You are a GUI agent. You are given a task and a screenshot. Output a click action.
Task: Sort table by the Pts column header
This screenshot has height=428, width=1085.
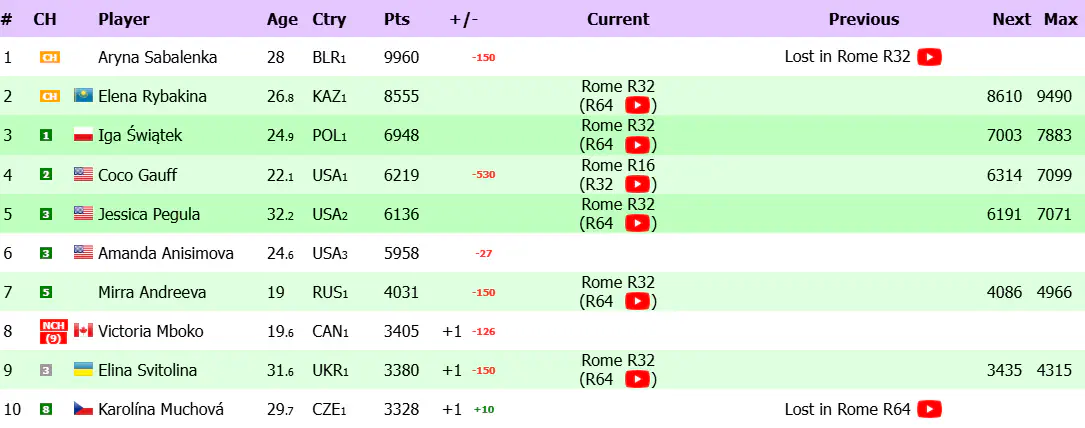coord(396,19)
